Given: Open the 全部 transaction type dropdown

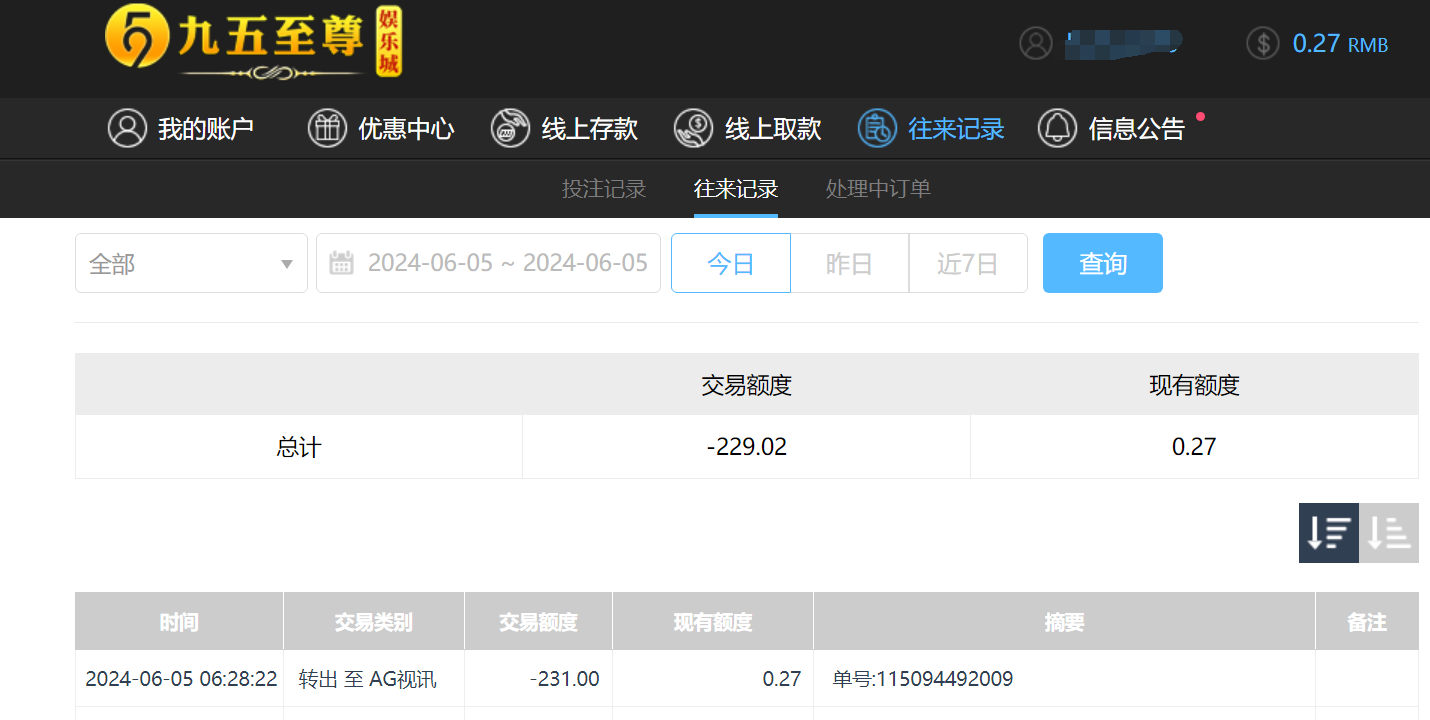Looking at the screenshot, I should (190, 262).
